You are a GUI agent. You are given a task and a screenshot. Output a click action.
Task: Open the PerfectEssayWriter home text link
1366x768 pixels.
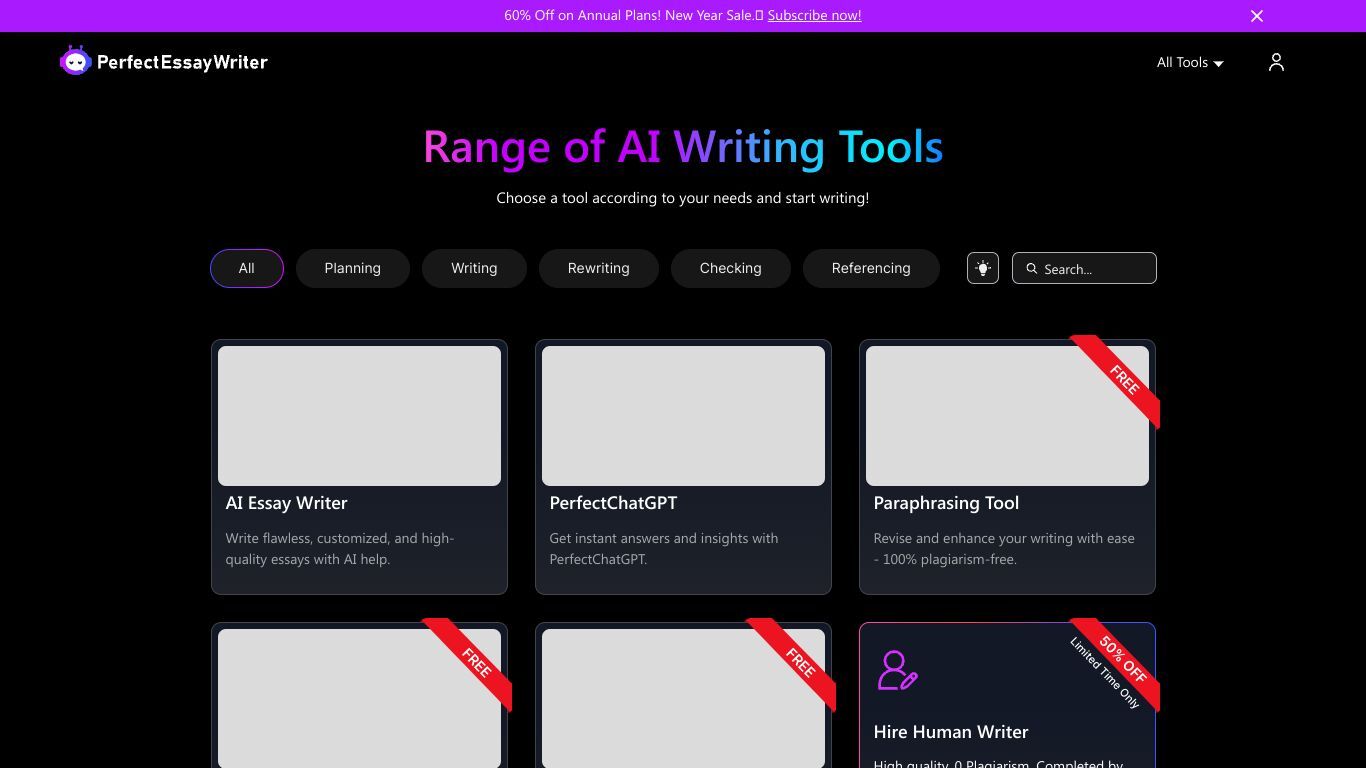[182, 62]
